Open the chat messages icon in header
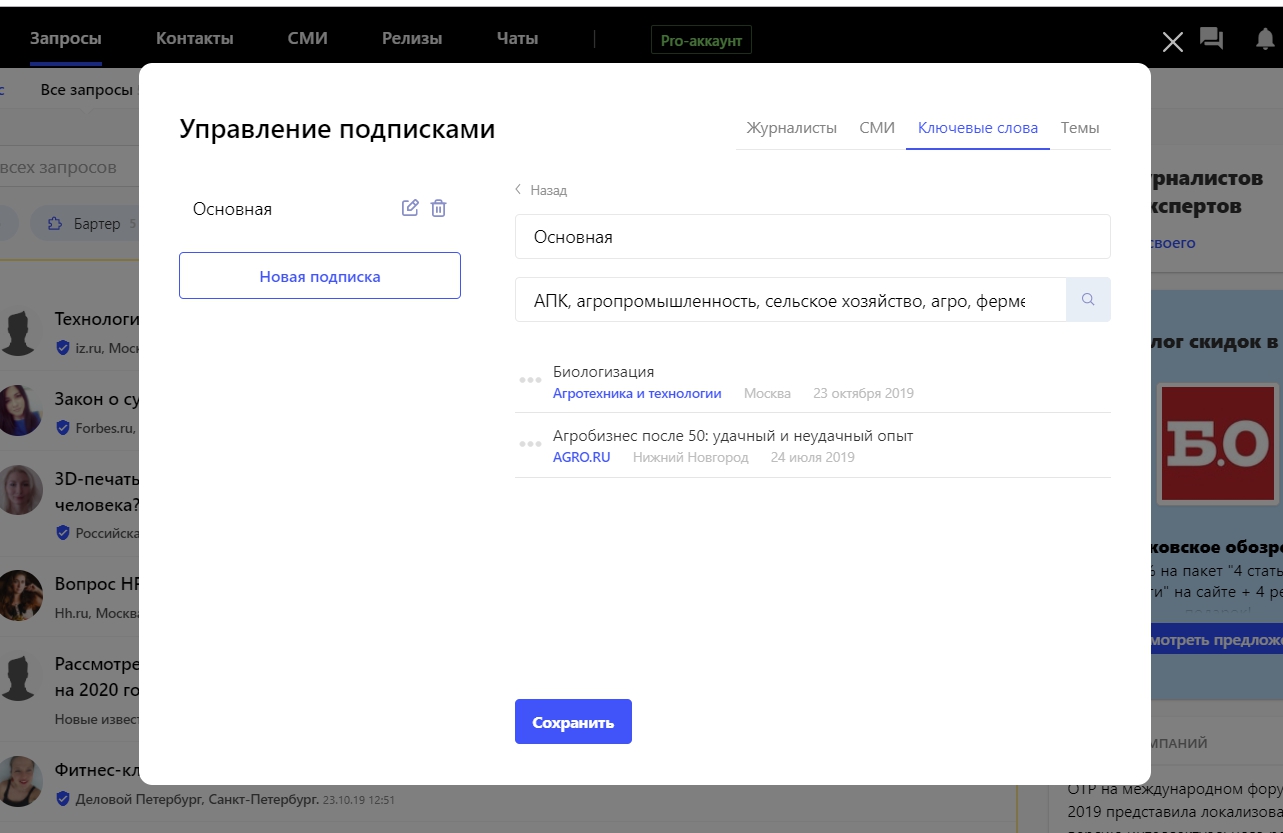The height and width of the screenshot is (833, 1283). [x=1211, y=39]
